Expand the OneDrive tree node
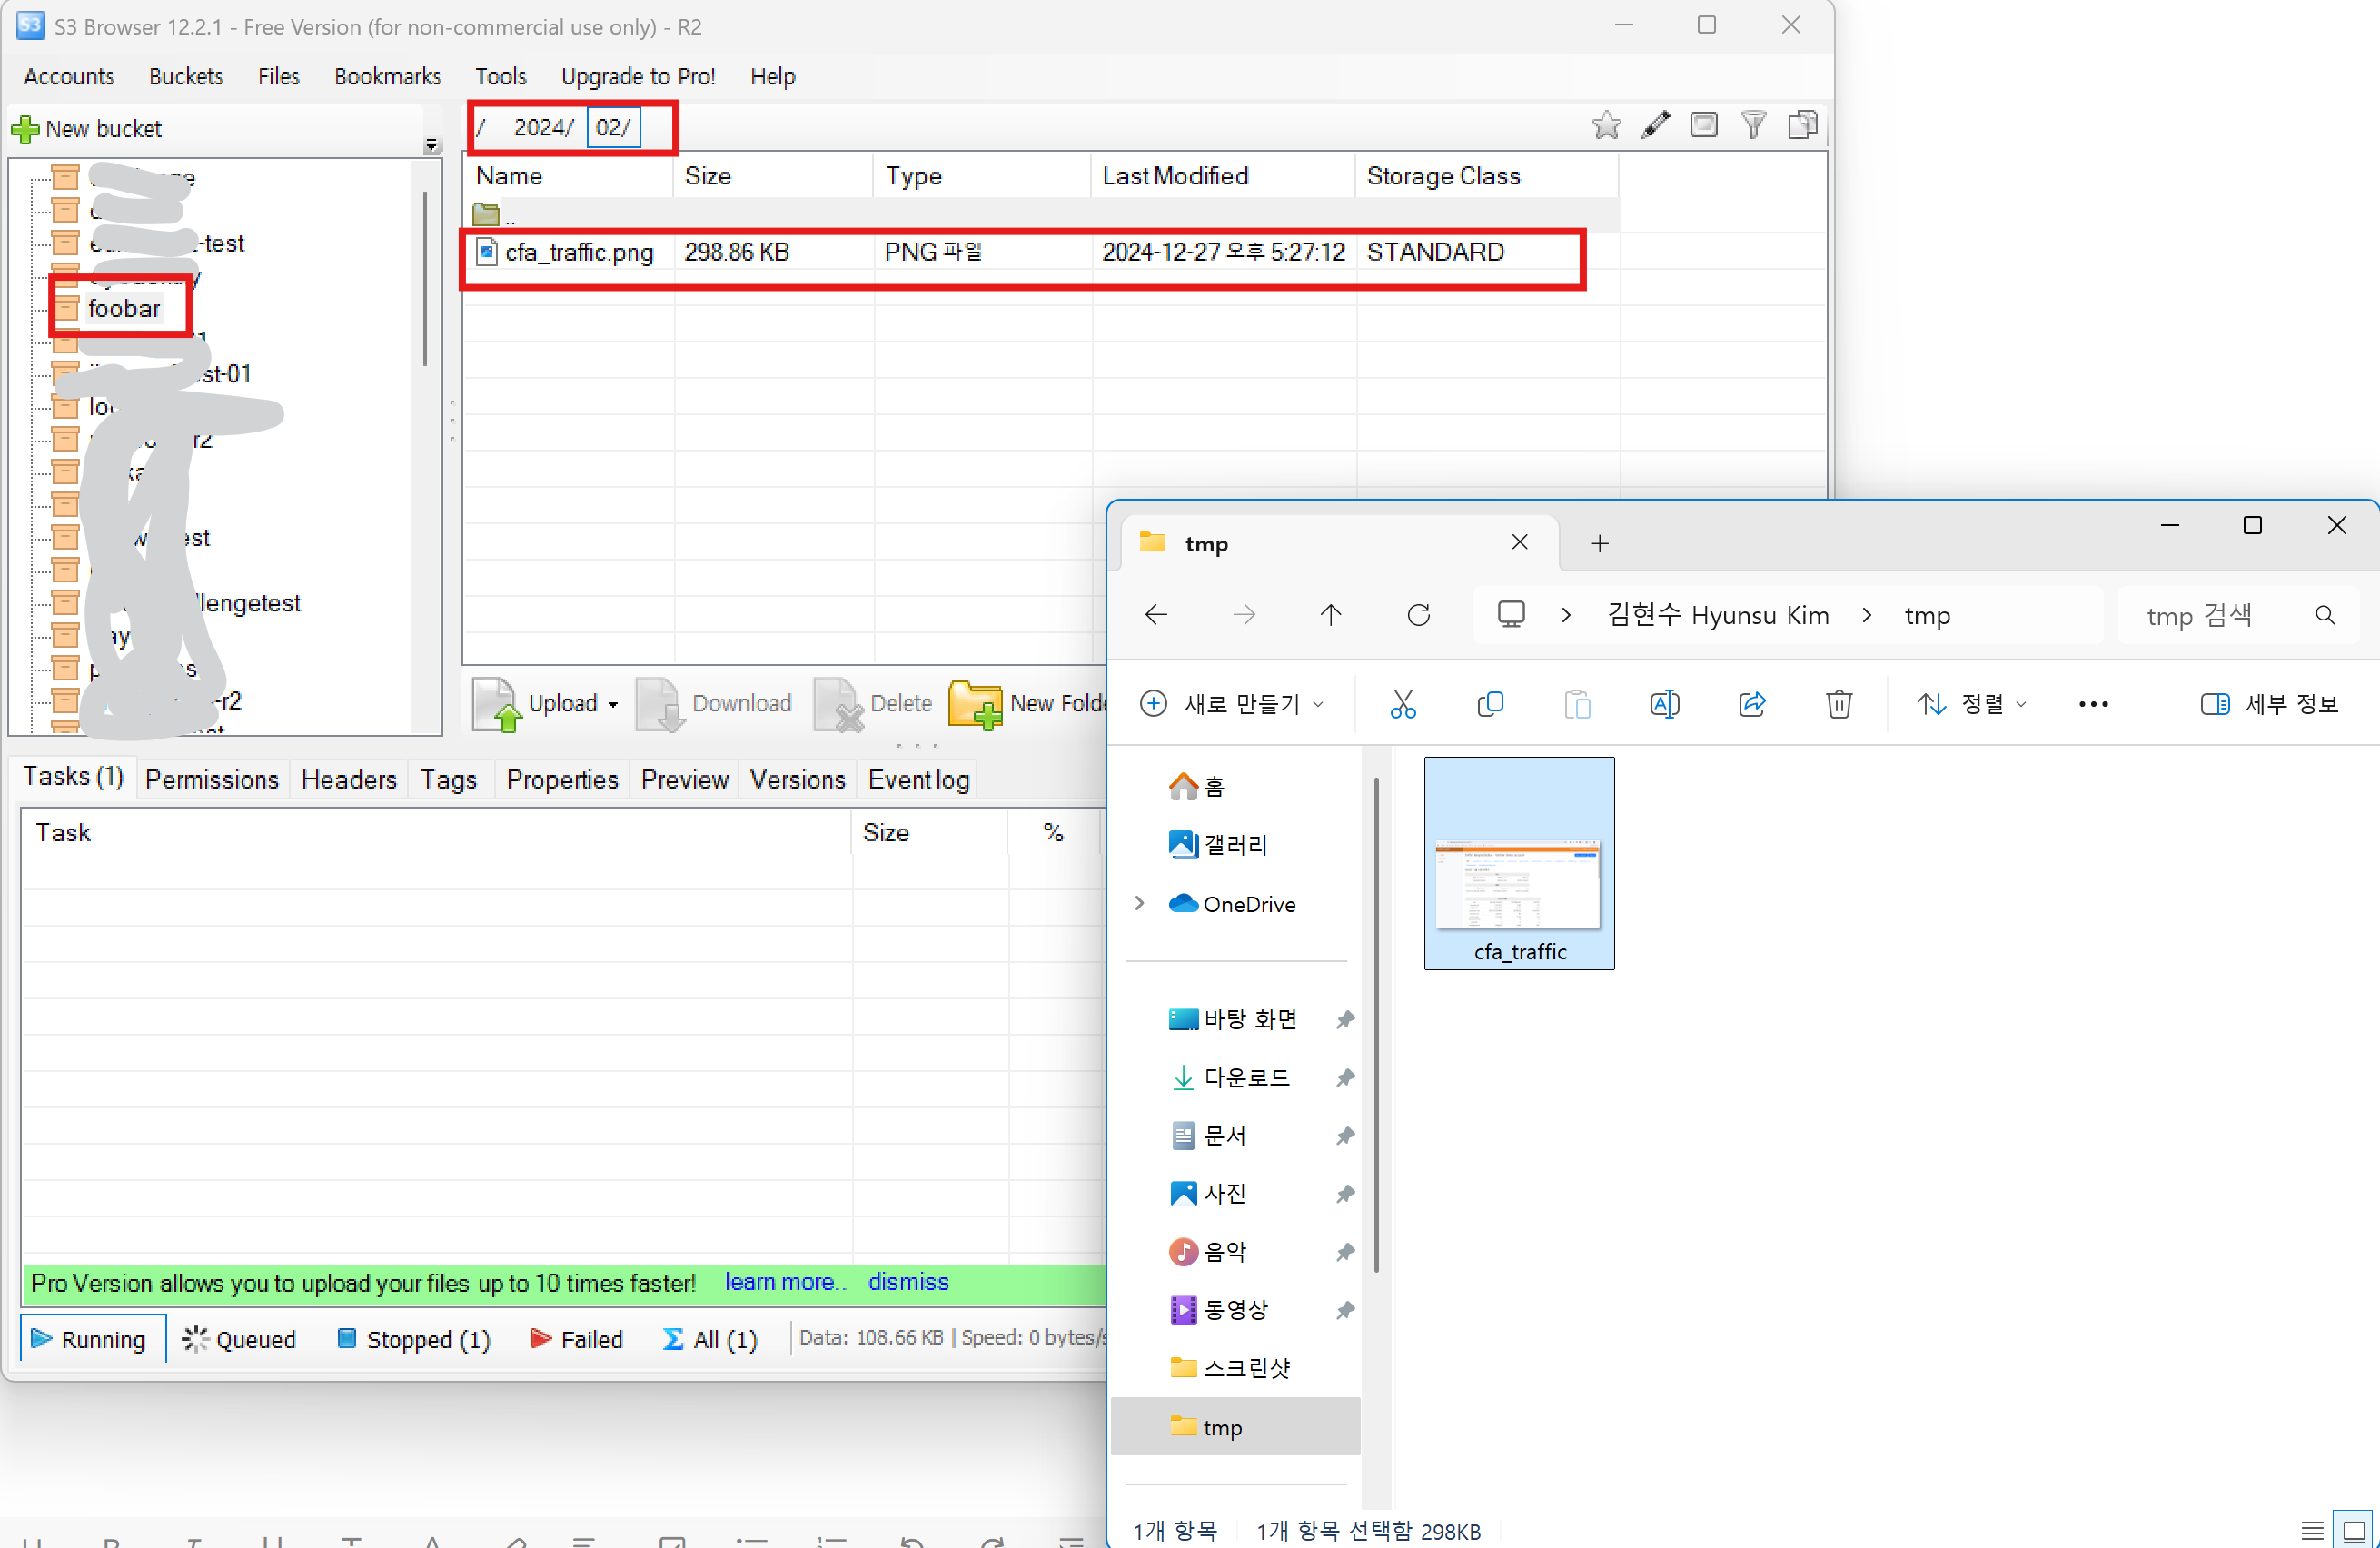This screenshot has width=2380, height=1548. point(1139,903)
